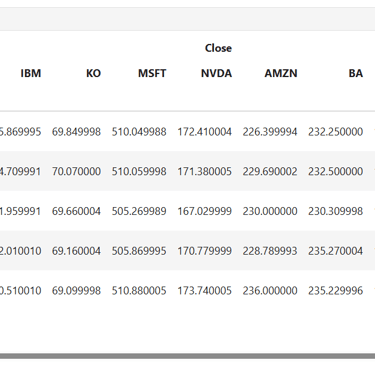
Task: Click AMZN cell value 228.789993
Action: [x=270, y=251]
